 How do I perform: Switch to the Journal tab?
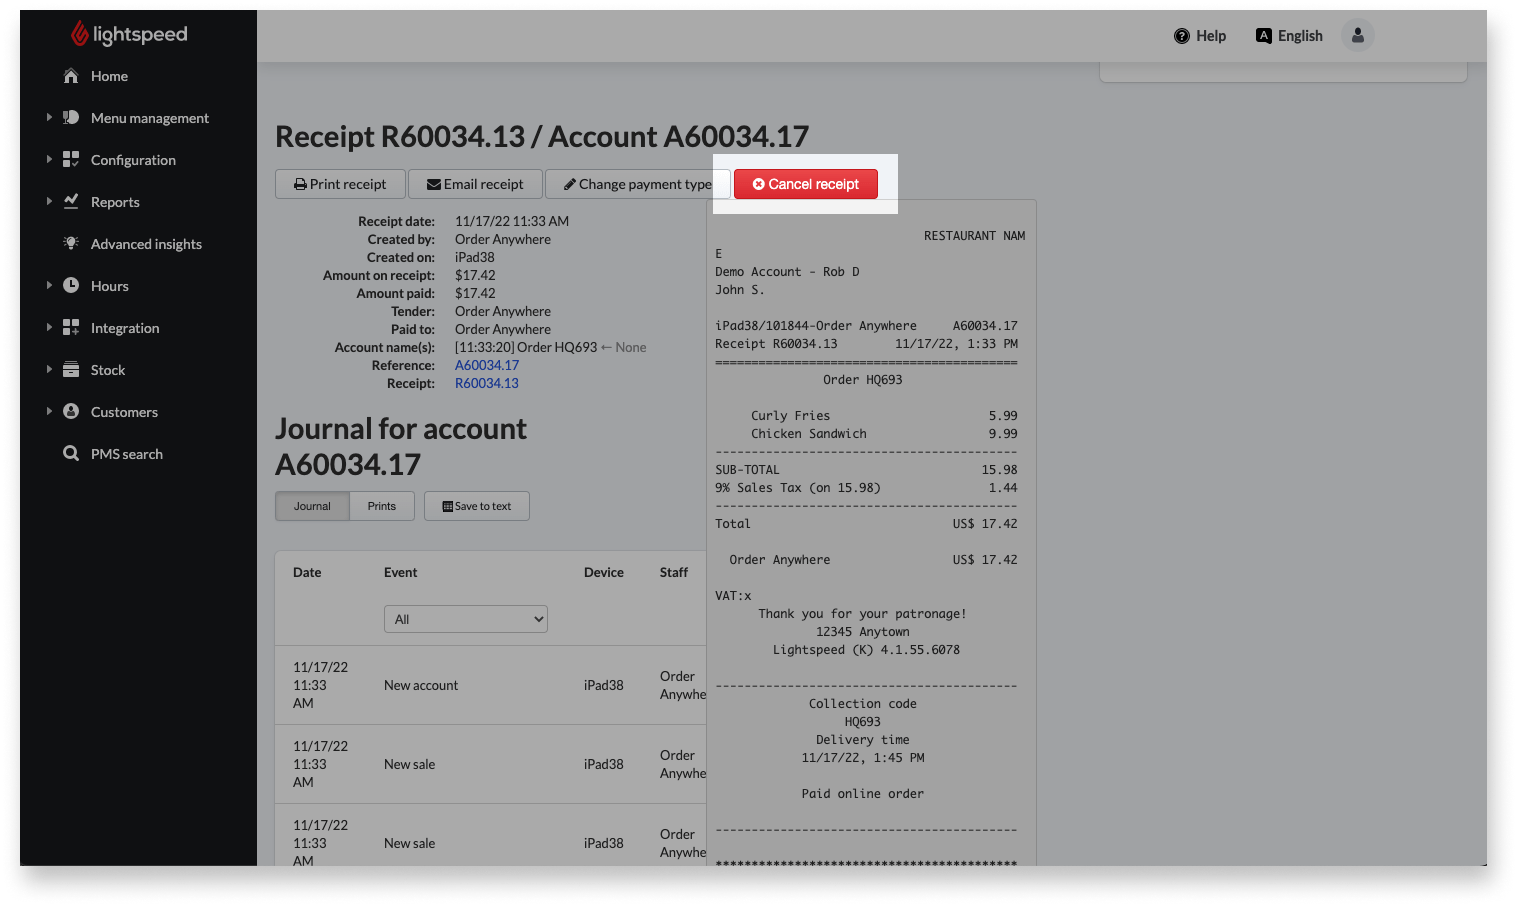312,506
